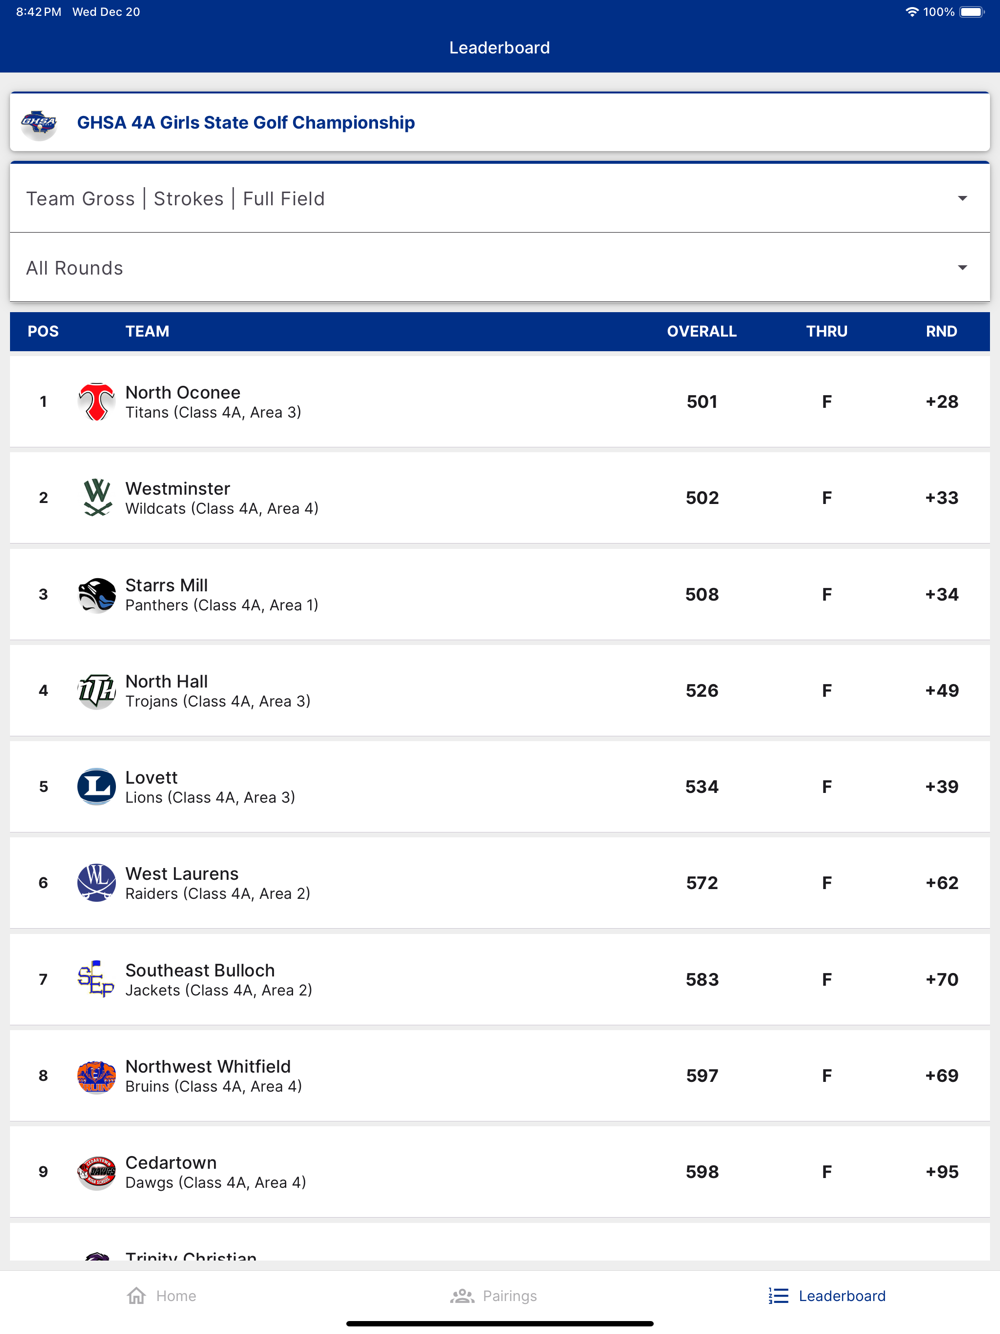The width and height of the screenshot is (1000, 1334).
Task: Click North Hall Trojans logo
Action: pyautogui.click(x=96, y=691)
